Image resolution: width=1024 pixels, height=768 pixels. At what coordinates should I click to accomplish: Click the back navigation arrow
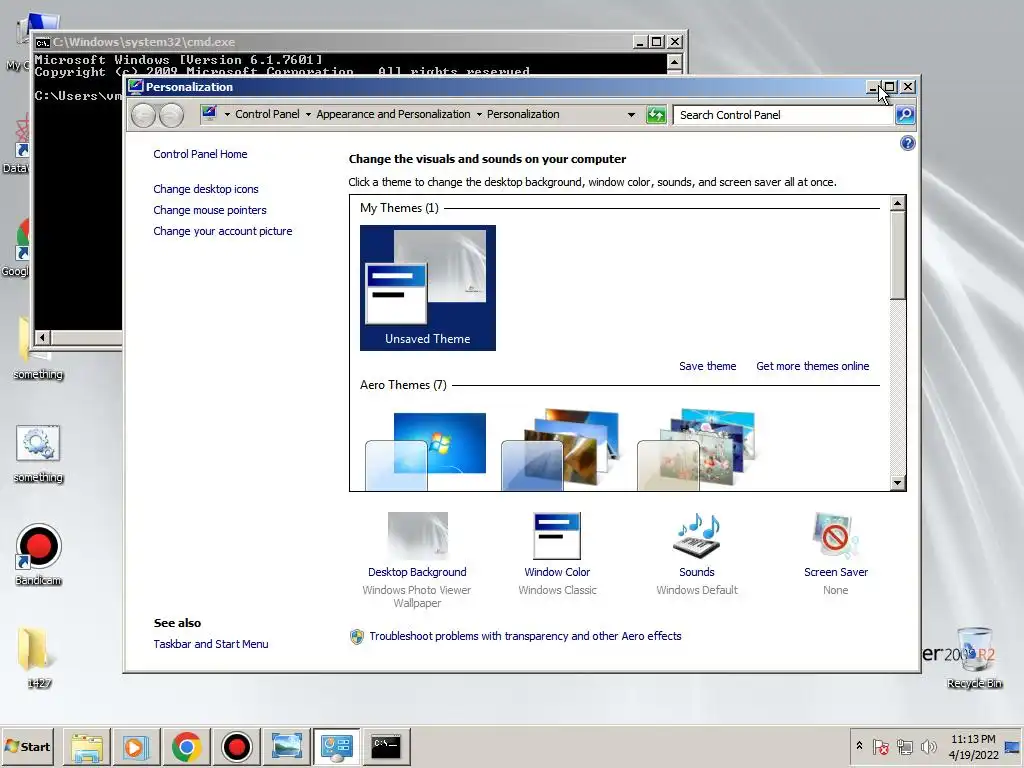tap(143, 116)
